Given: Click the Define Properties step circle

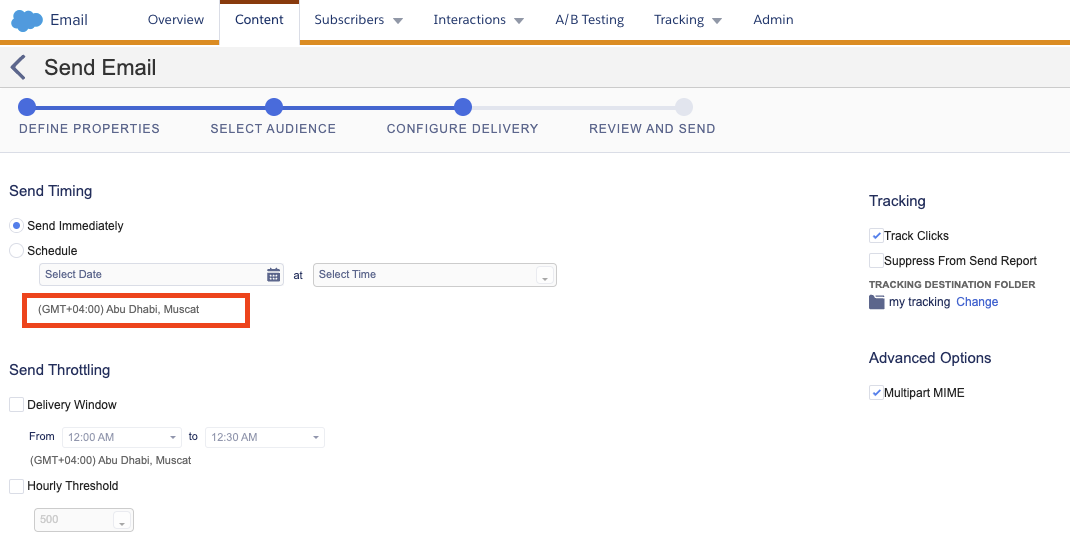Looking at the screenshot, I should [27, 107].
